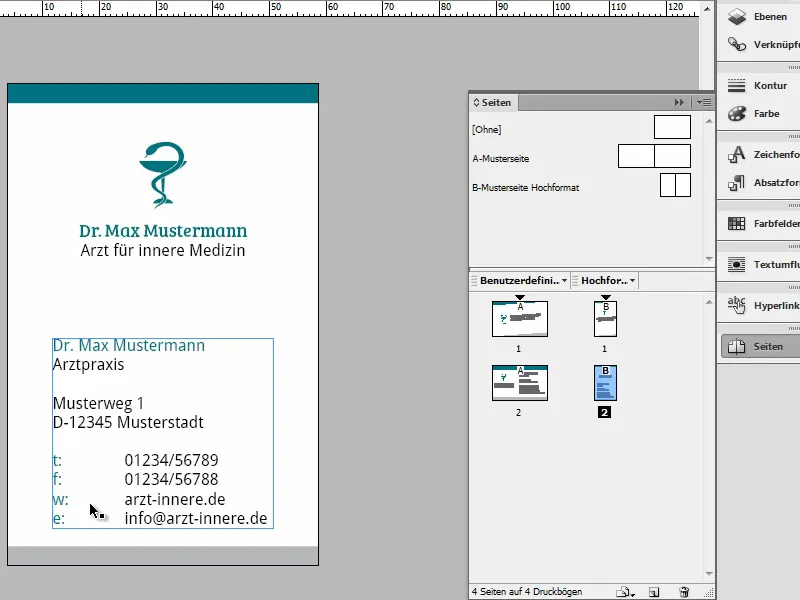
Task: Click the B-Musterseite Hochformat thumbnail
Action: pos(676,185)
